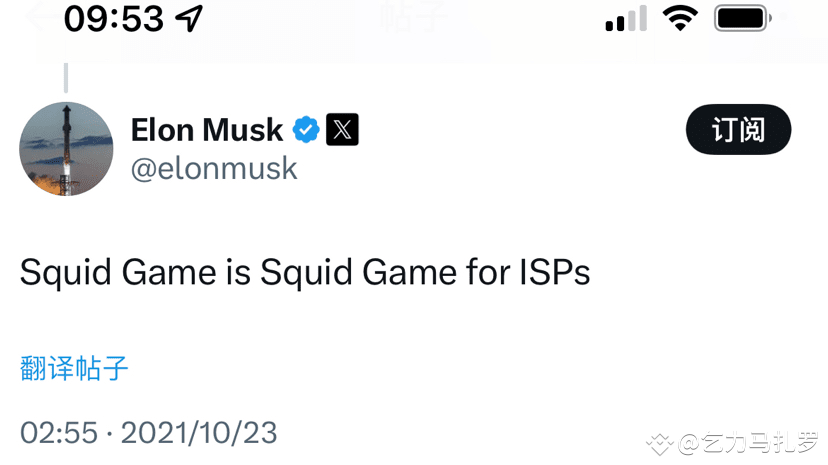828x465 pixels.
Task: Tap the battery indicator icon
Action: (x=742, y=18)
